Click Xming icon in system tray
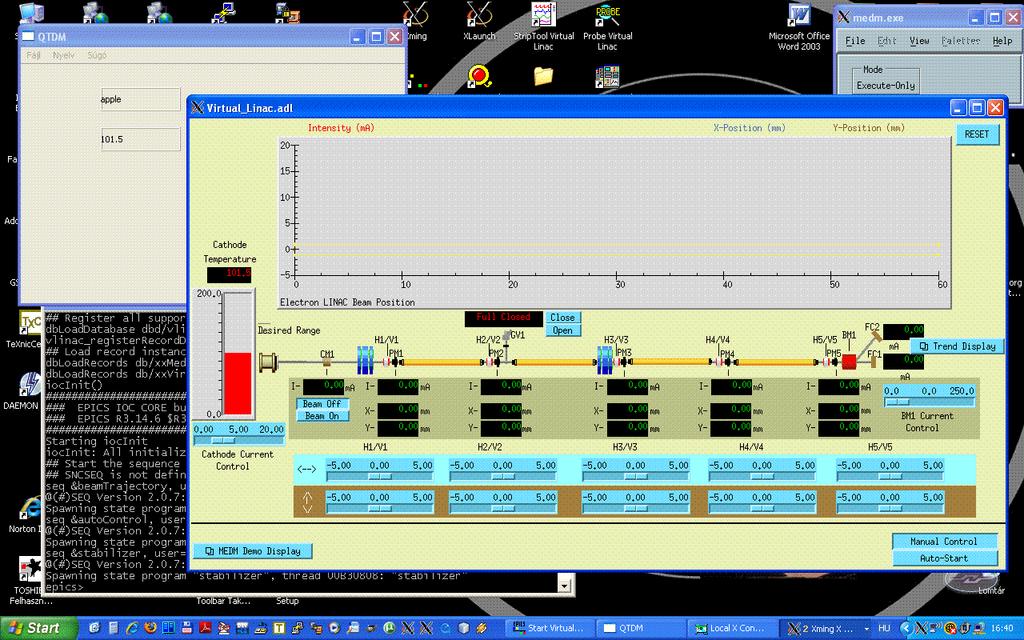Viewport: 1024px width, 640px height. click(x=920, y=628)
